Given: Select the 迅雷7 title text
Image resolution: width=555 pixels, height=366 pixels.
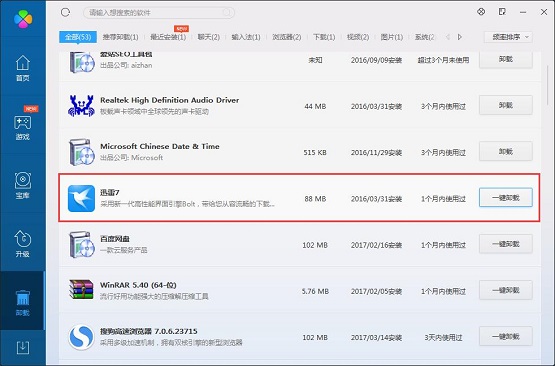Looking at the screenshot, I should click(109, 192).
